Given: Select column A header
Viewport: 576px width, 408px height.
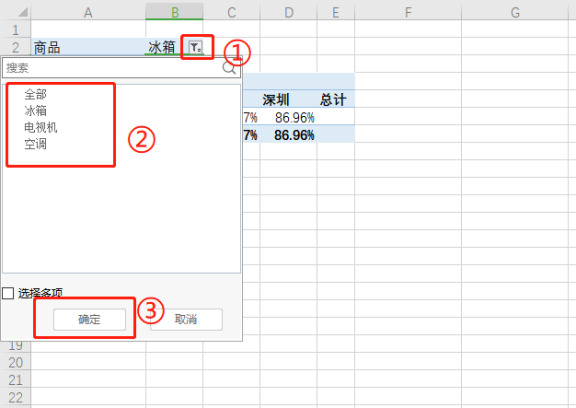Looking at the screenshot, I should coord(88,12).
